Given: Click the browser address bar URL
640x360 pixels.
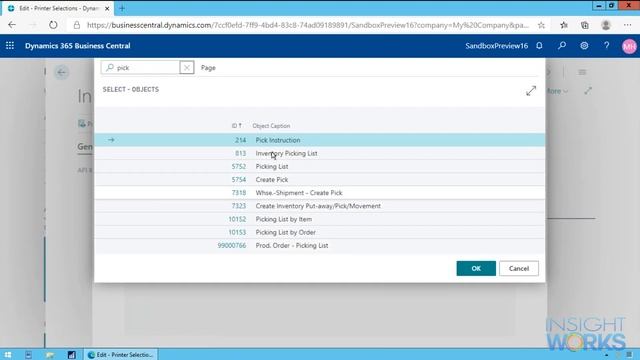Looking at the screenshot, I should point(307,25).
